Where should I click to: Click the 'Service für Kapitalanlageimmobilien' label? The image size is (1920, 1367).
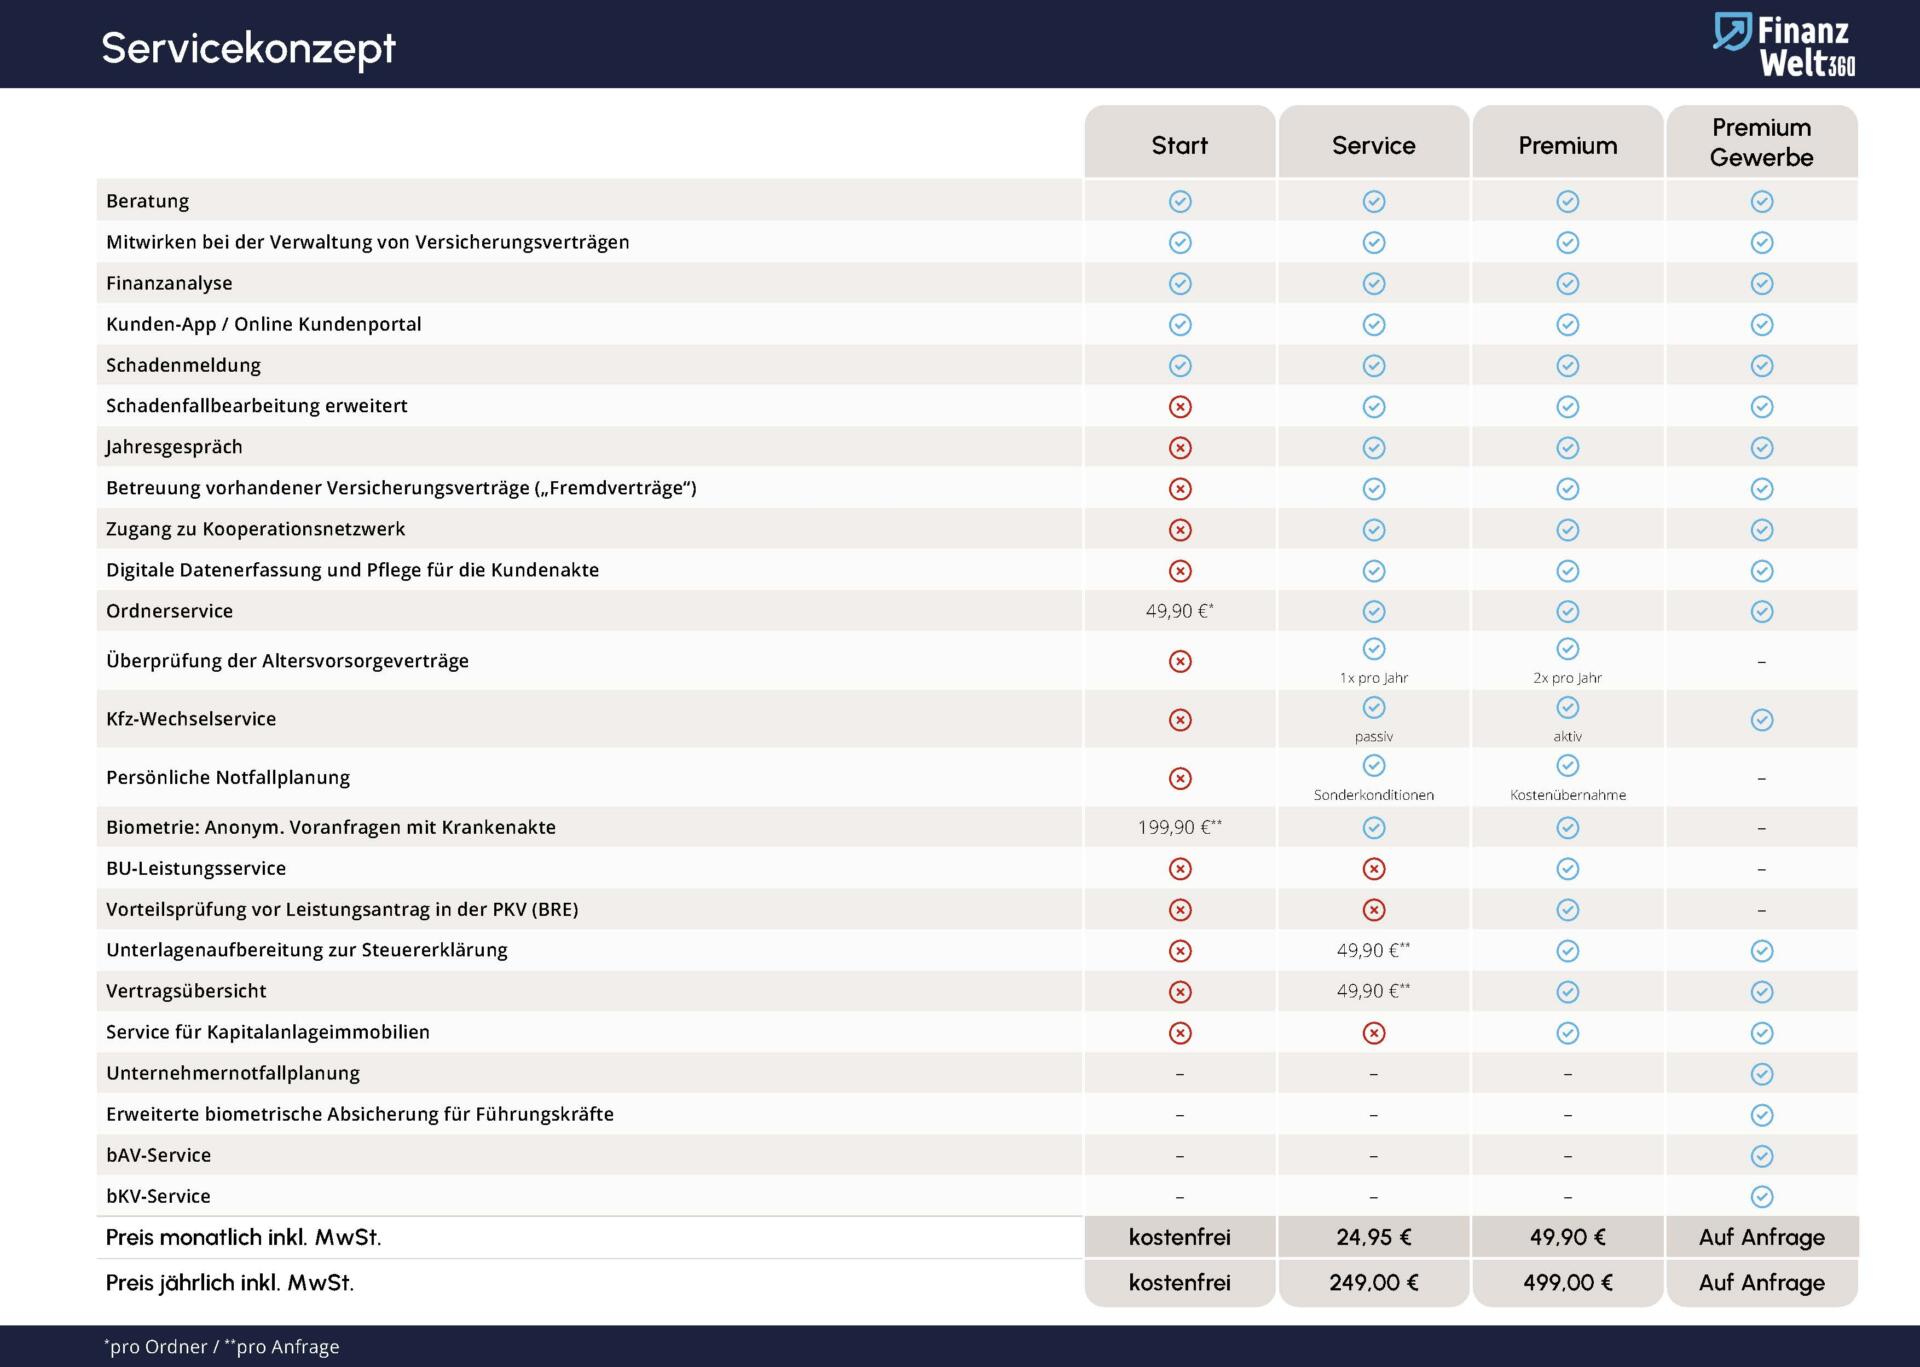[268, 1032]
